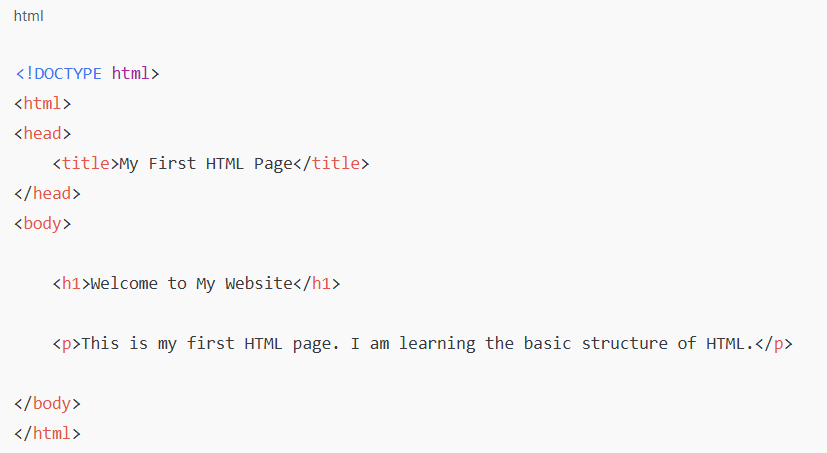Click the purple html word after DOCTYPE
This screenshot has height=453, width=827.
(130, 73)
